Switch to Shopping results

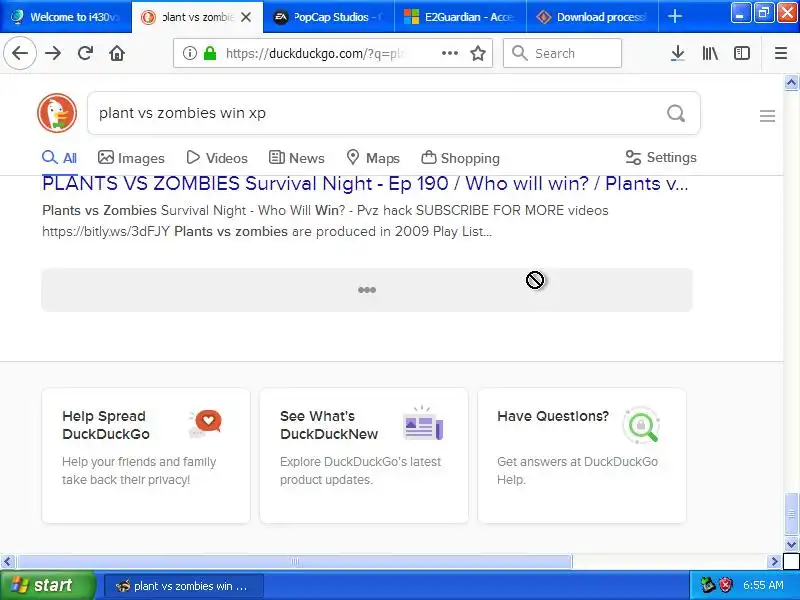pyautogui.click(x=460, y=158)
